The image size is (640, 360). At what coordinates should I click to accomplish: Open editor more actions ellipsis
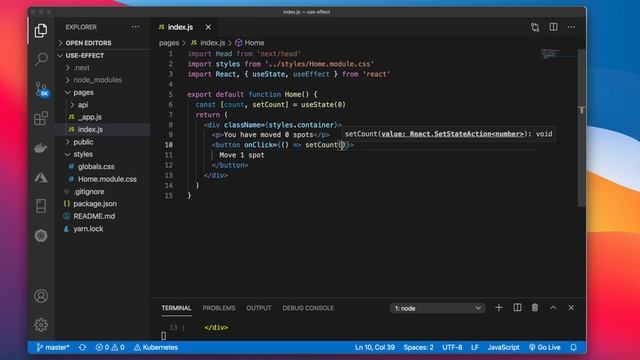pyautogui.click(x=571, y=27)
